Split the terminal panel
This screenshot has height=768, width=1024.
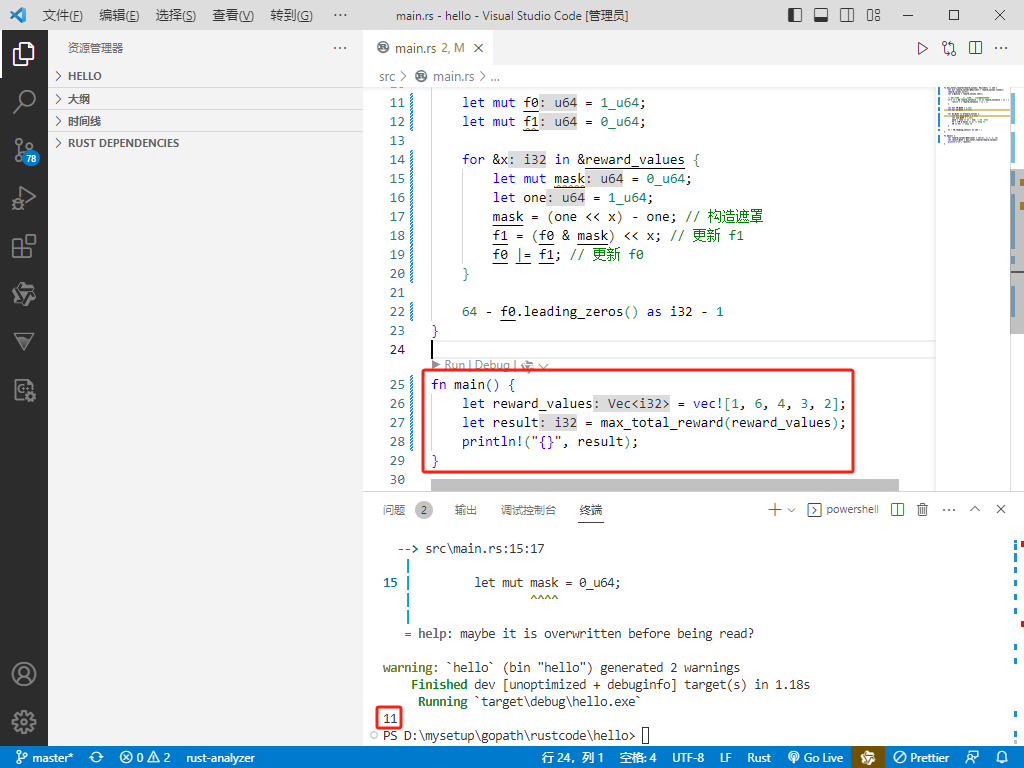[897, 509]
